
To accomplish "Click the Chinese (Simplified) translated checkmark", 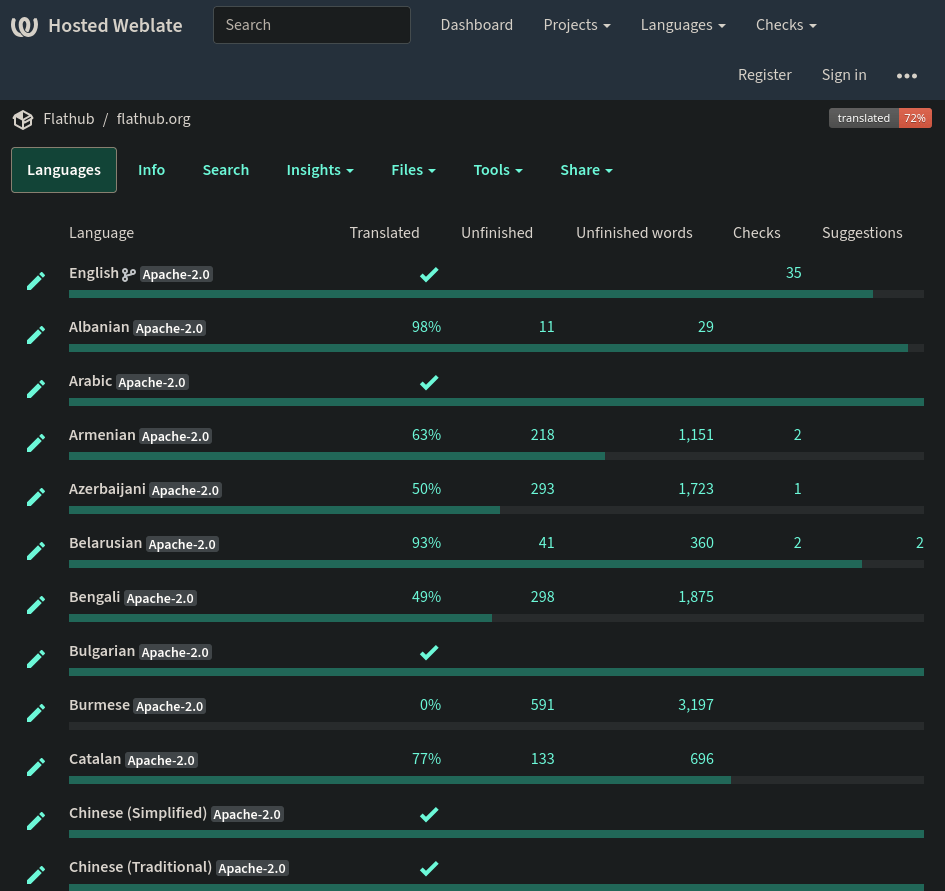I will [429, 814].
